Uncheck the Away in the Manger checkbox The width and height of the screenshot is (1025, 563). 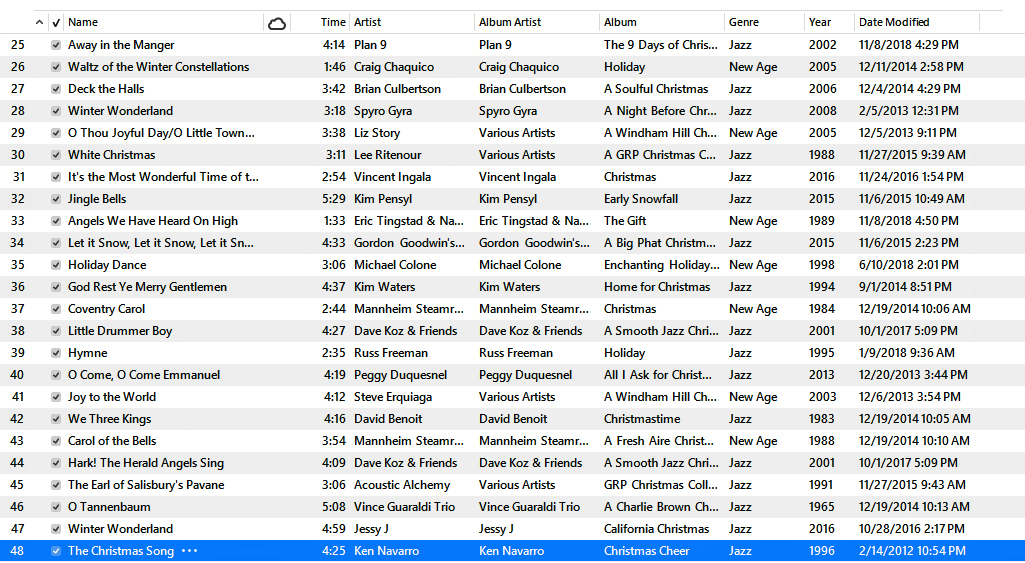click(56, 45)
